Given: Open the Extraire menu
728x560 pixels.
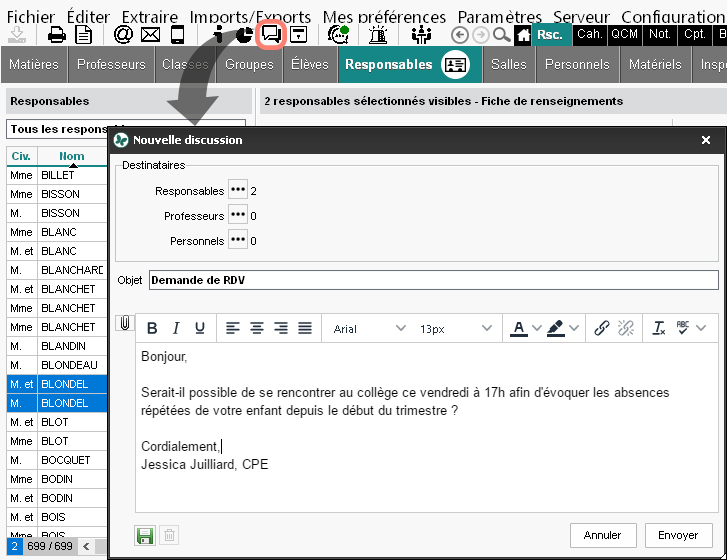Looking at the screenshot, I should tap(150, 17).
